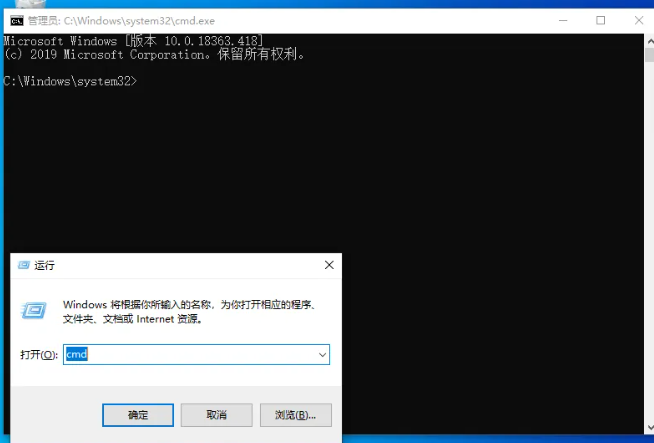Click the 浏览(B)... button

point(296,415)
